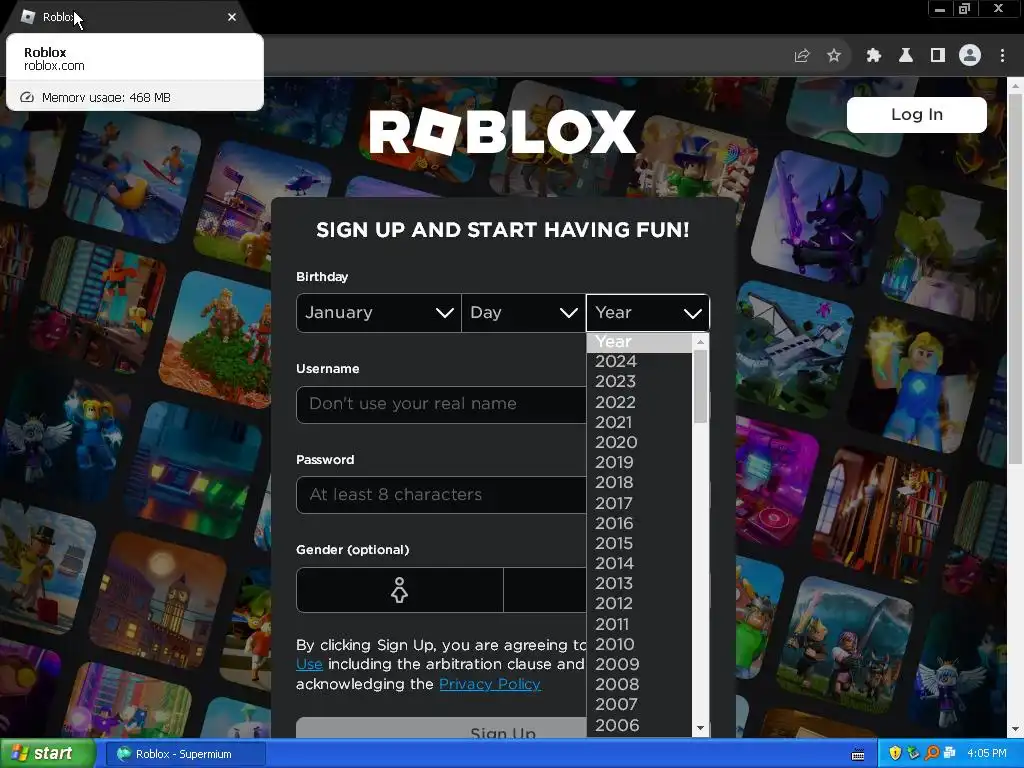Click the page vertical scrollbar thumb
This screenshot has width=1024, height=768.
1016,279
